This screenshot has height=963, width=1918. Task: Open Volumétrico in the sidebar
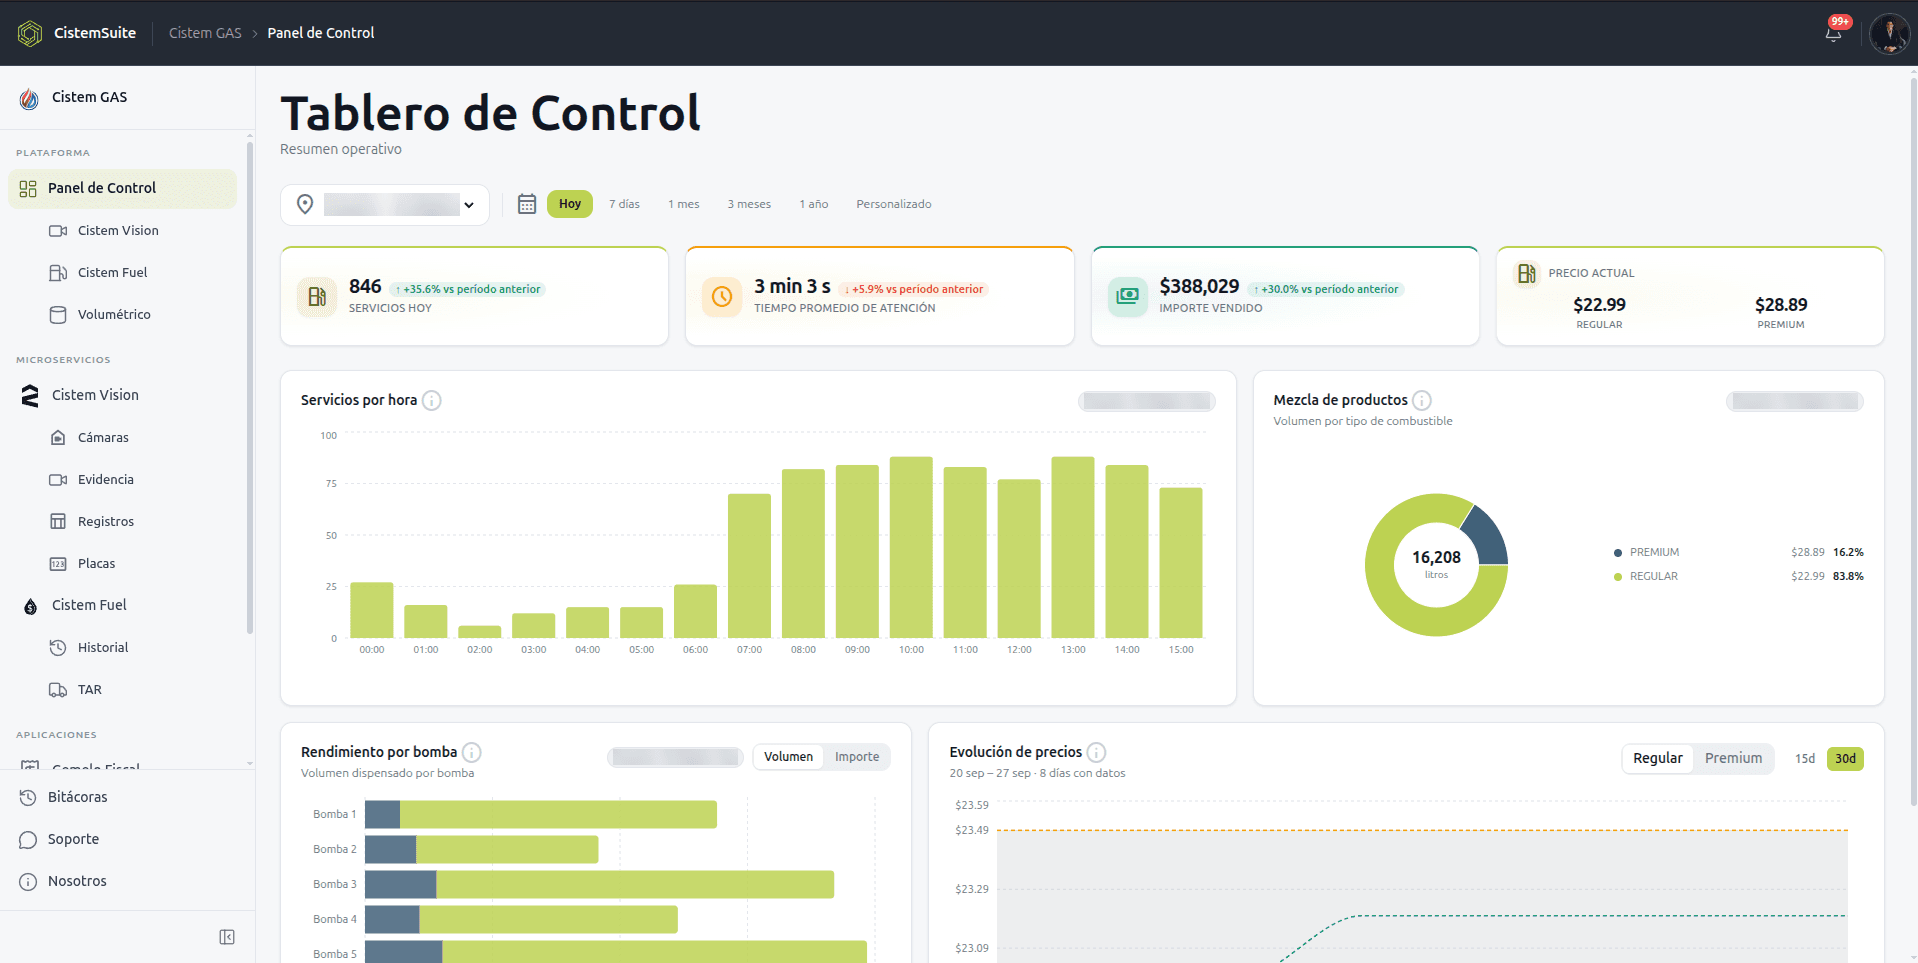point(114,314)
